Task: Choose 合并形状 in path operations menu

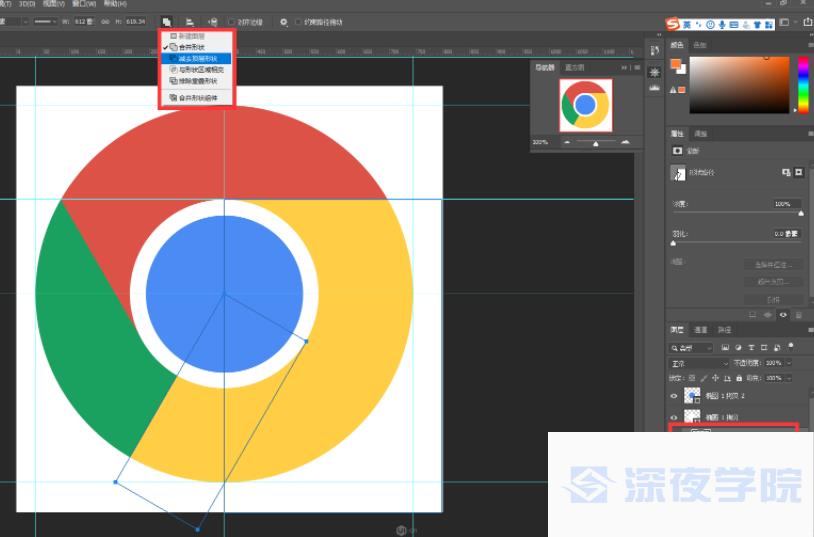Action: [196, 47]
